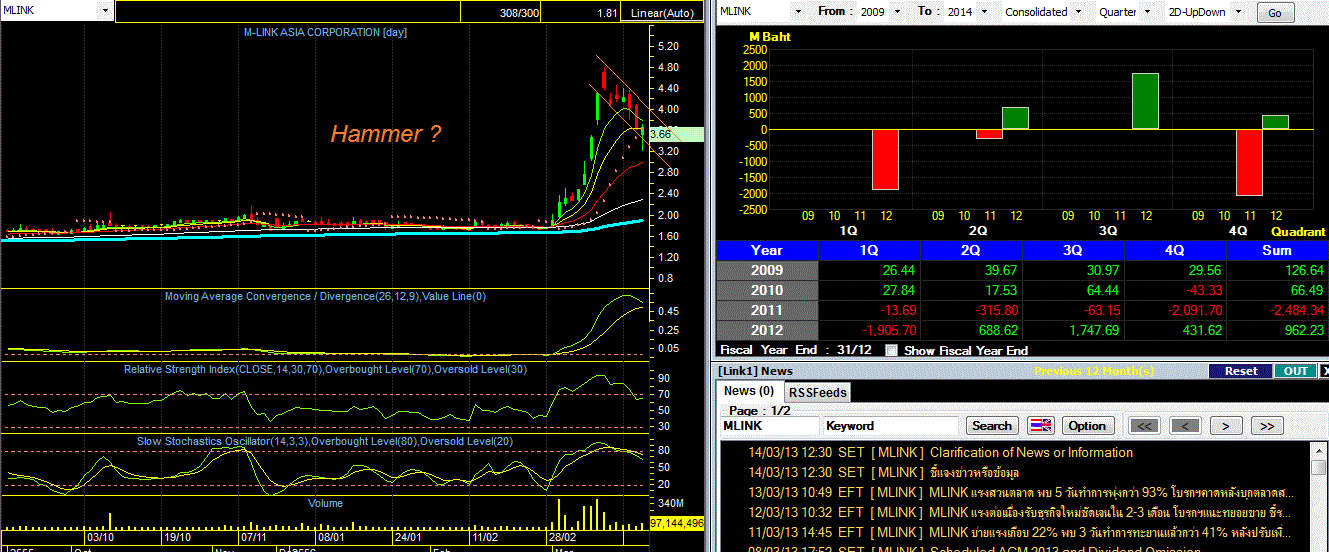Open the 12/03/13 10:32 EFT news item
1329x552 pixels.
click(1020, 512)
